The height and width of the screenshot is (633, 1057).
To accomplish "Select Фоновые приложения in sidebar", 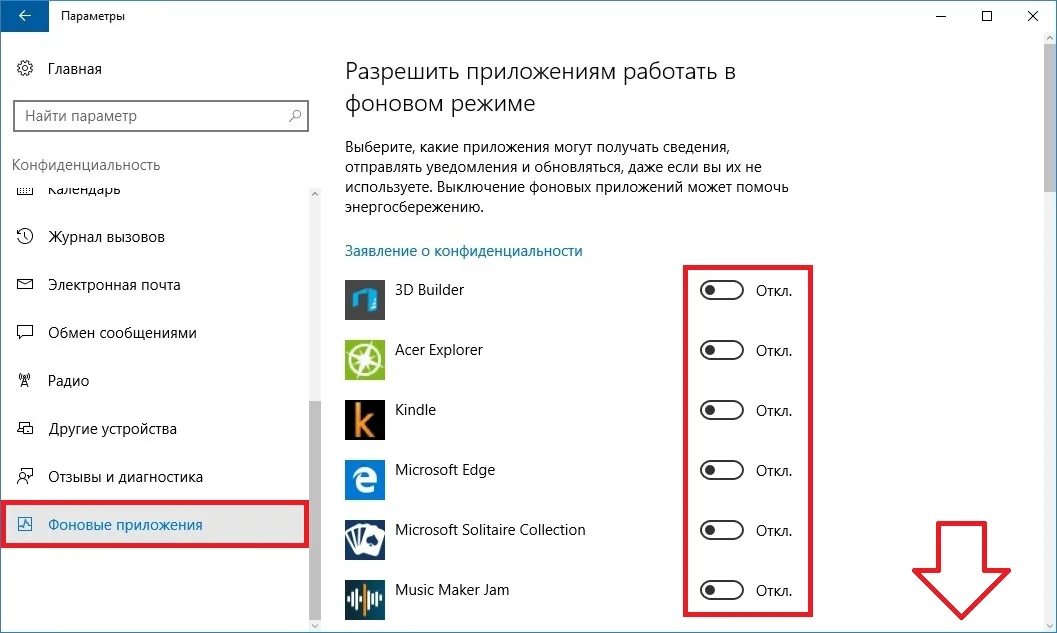I will tap(154, 524).
